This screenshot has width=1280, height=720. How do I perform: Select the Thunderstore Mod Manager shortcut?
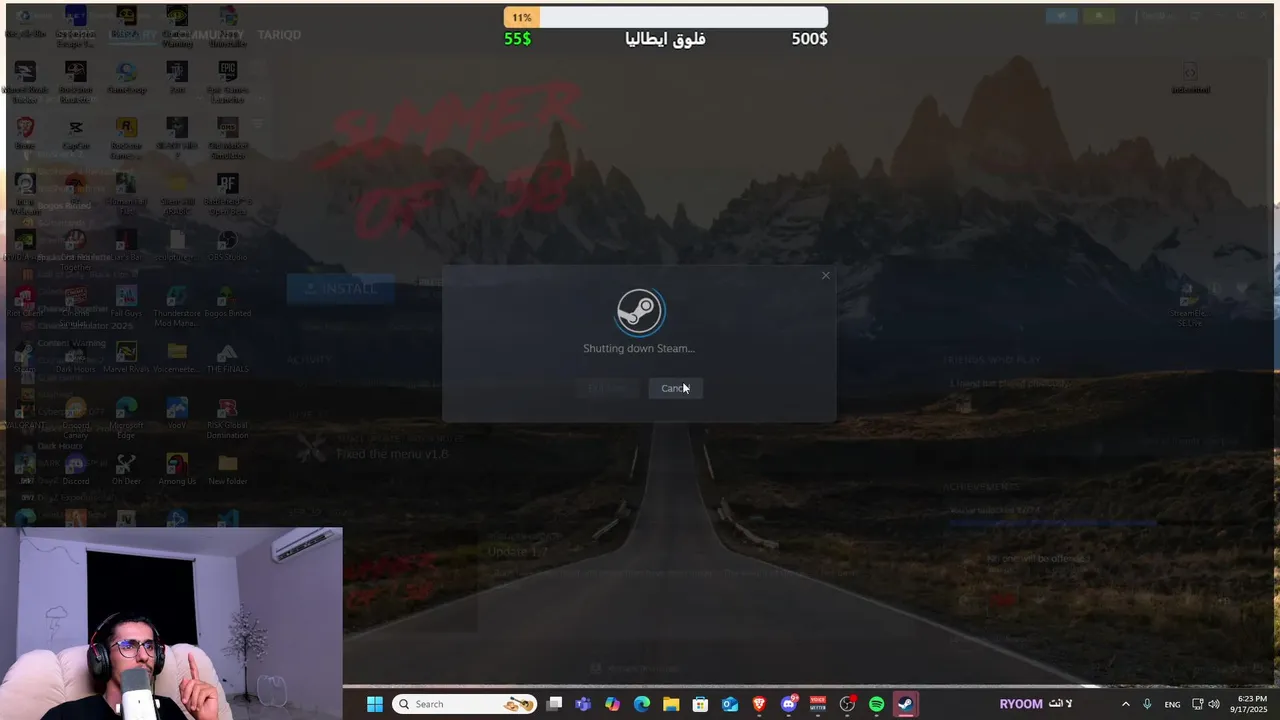177,306
